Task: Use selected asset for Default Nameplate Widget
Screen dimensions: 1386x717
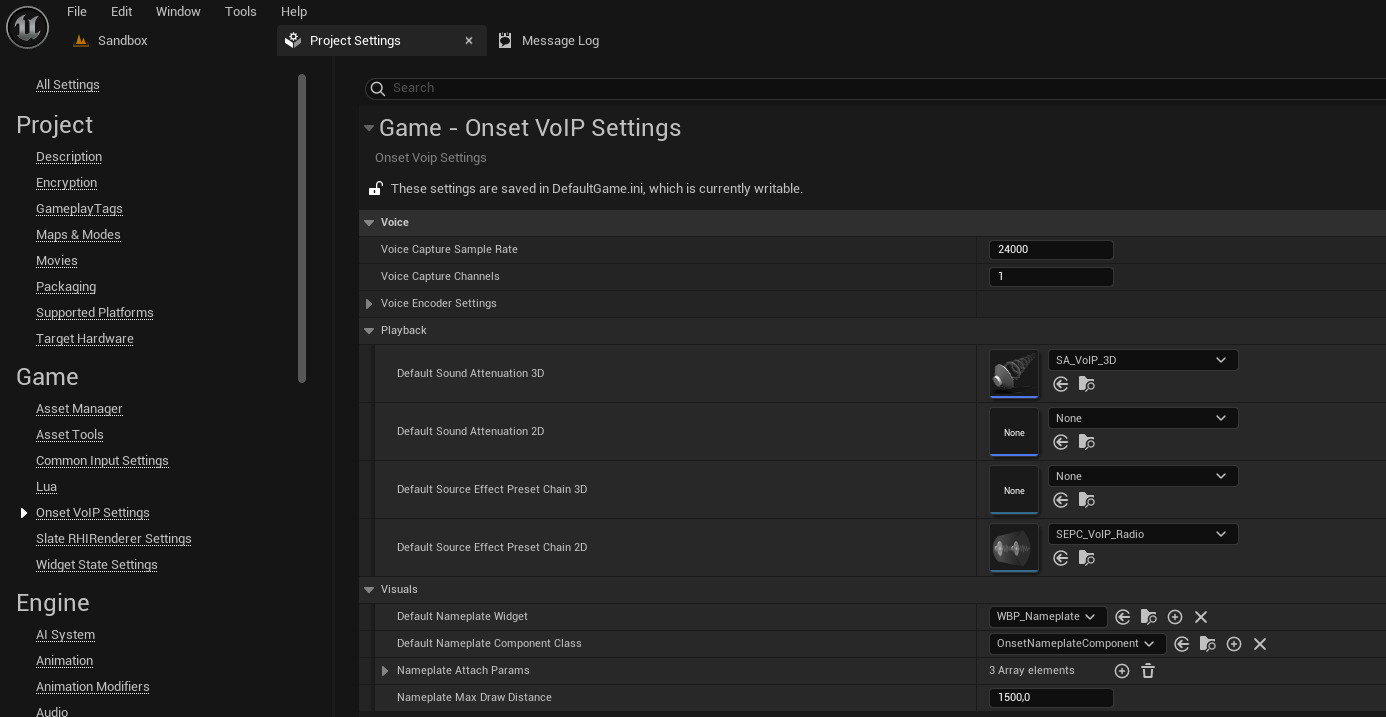Action: 1123,617
